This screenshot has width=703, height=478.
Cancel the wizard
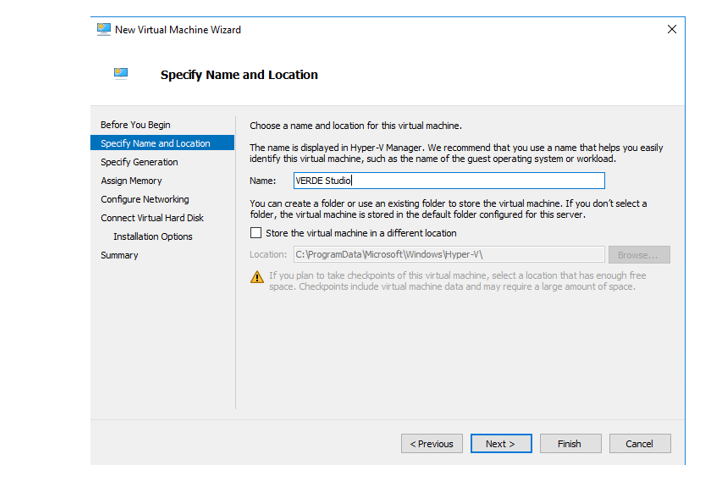[640, 443]
